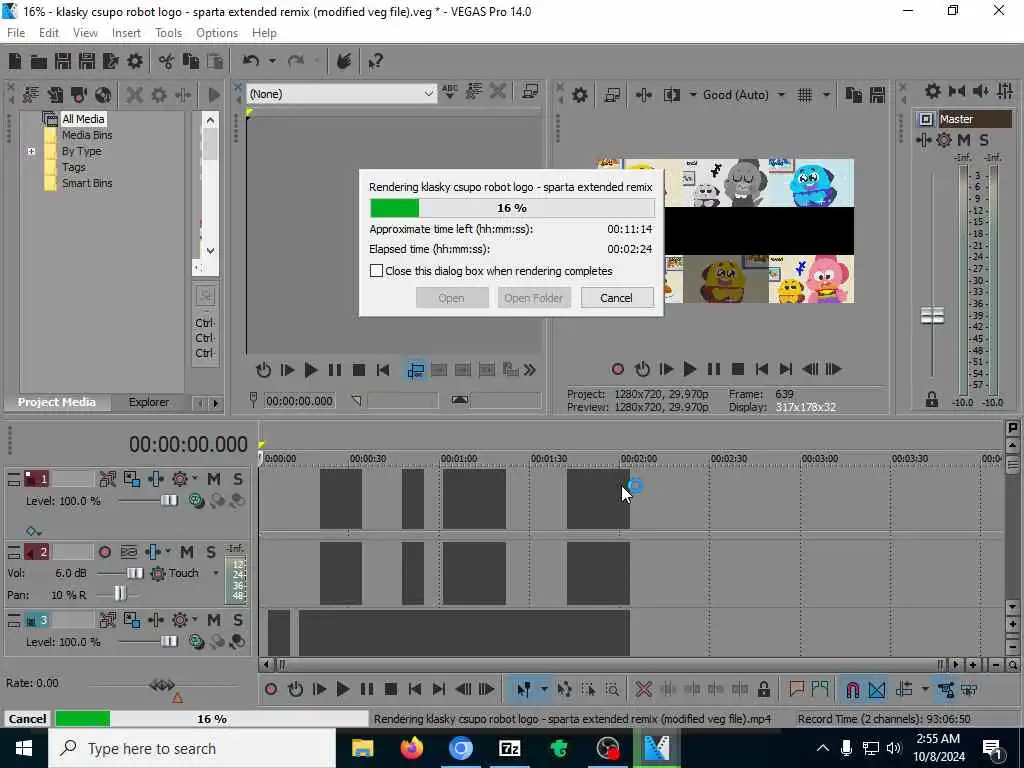Screen dimensions: 1024x768
Task: Click the Master bus settings gear icon
Action: pos(933,91)
